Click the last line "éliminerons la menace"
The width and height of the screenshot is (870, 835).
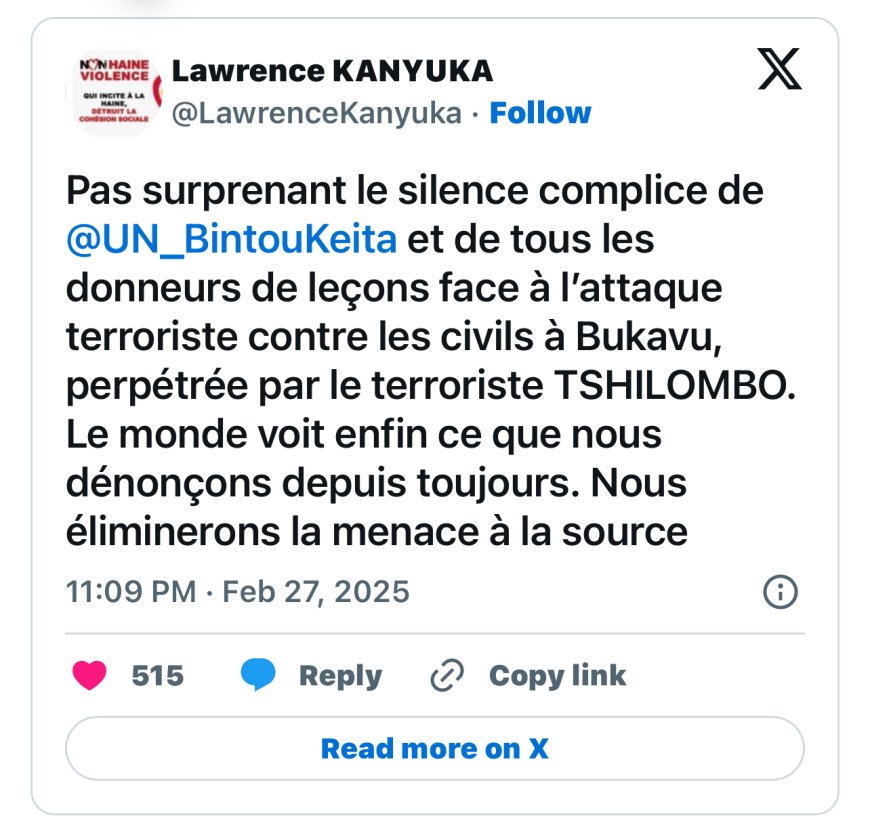(377, 532)
